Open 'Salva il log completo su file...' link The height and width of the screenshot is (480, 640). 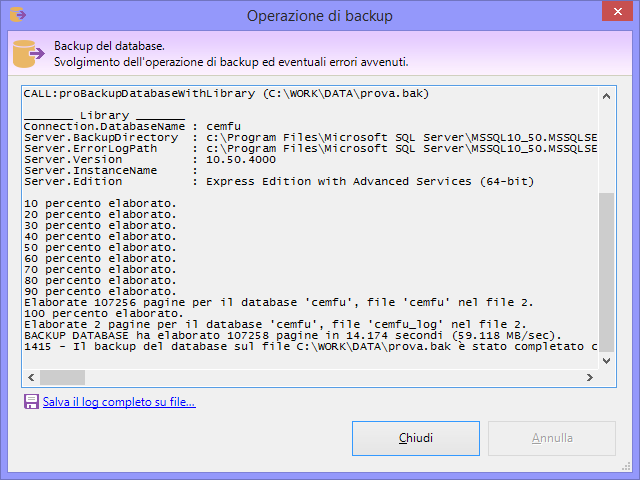[119, 402]
